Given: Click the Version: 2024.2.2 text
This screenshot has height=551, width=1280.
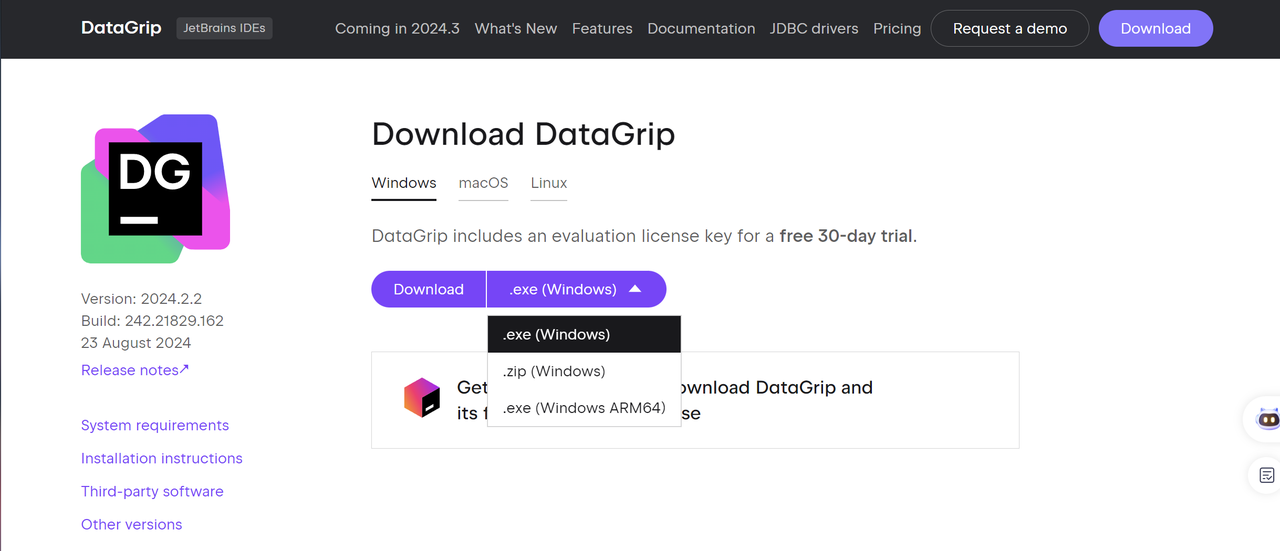Looking at the screenshot, I should tap(141, 298).
